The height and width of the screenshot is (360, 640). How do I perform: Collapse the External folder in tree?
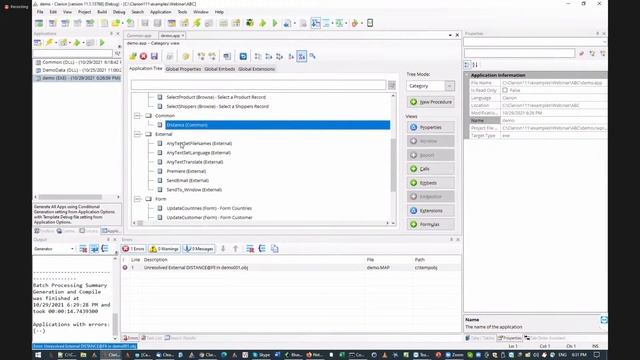[138, 134]
